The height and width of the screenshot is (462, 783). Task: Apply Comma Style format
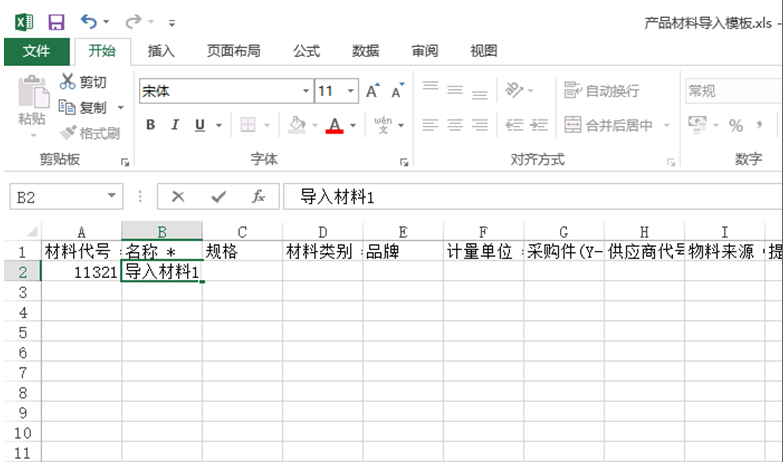[760, 124]
